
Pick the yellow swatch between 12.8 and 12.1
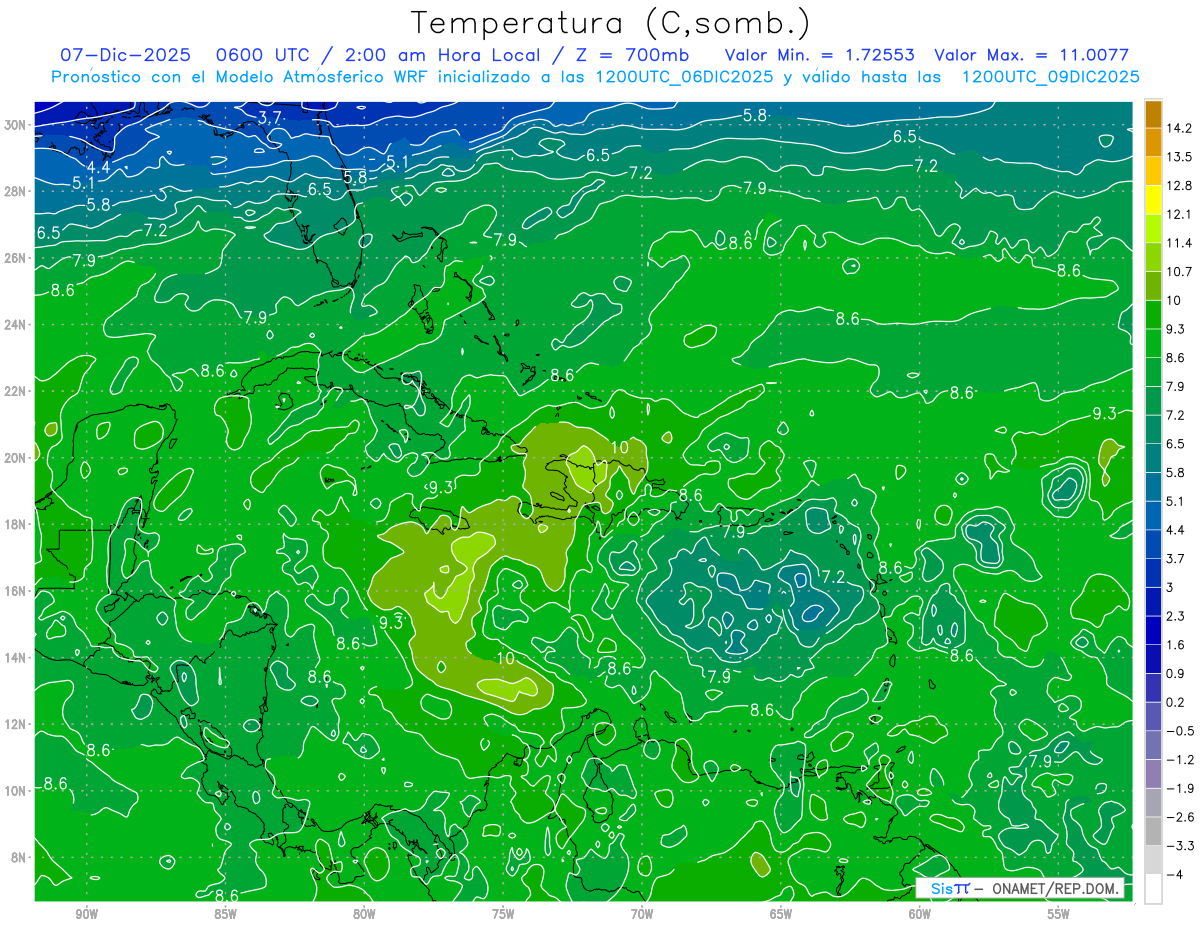pos(1153,199)
